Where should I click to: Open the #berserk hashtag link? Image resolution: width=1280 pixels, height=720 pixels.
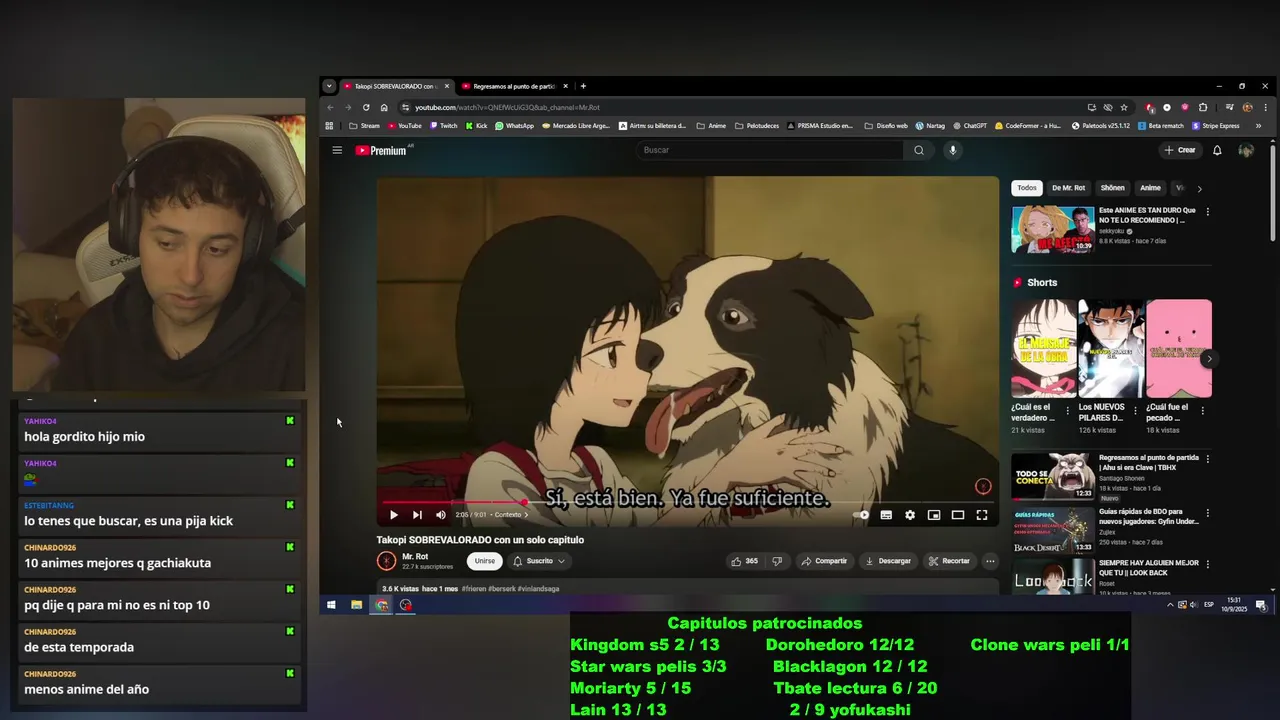502,589
